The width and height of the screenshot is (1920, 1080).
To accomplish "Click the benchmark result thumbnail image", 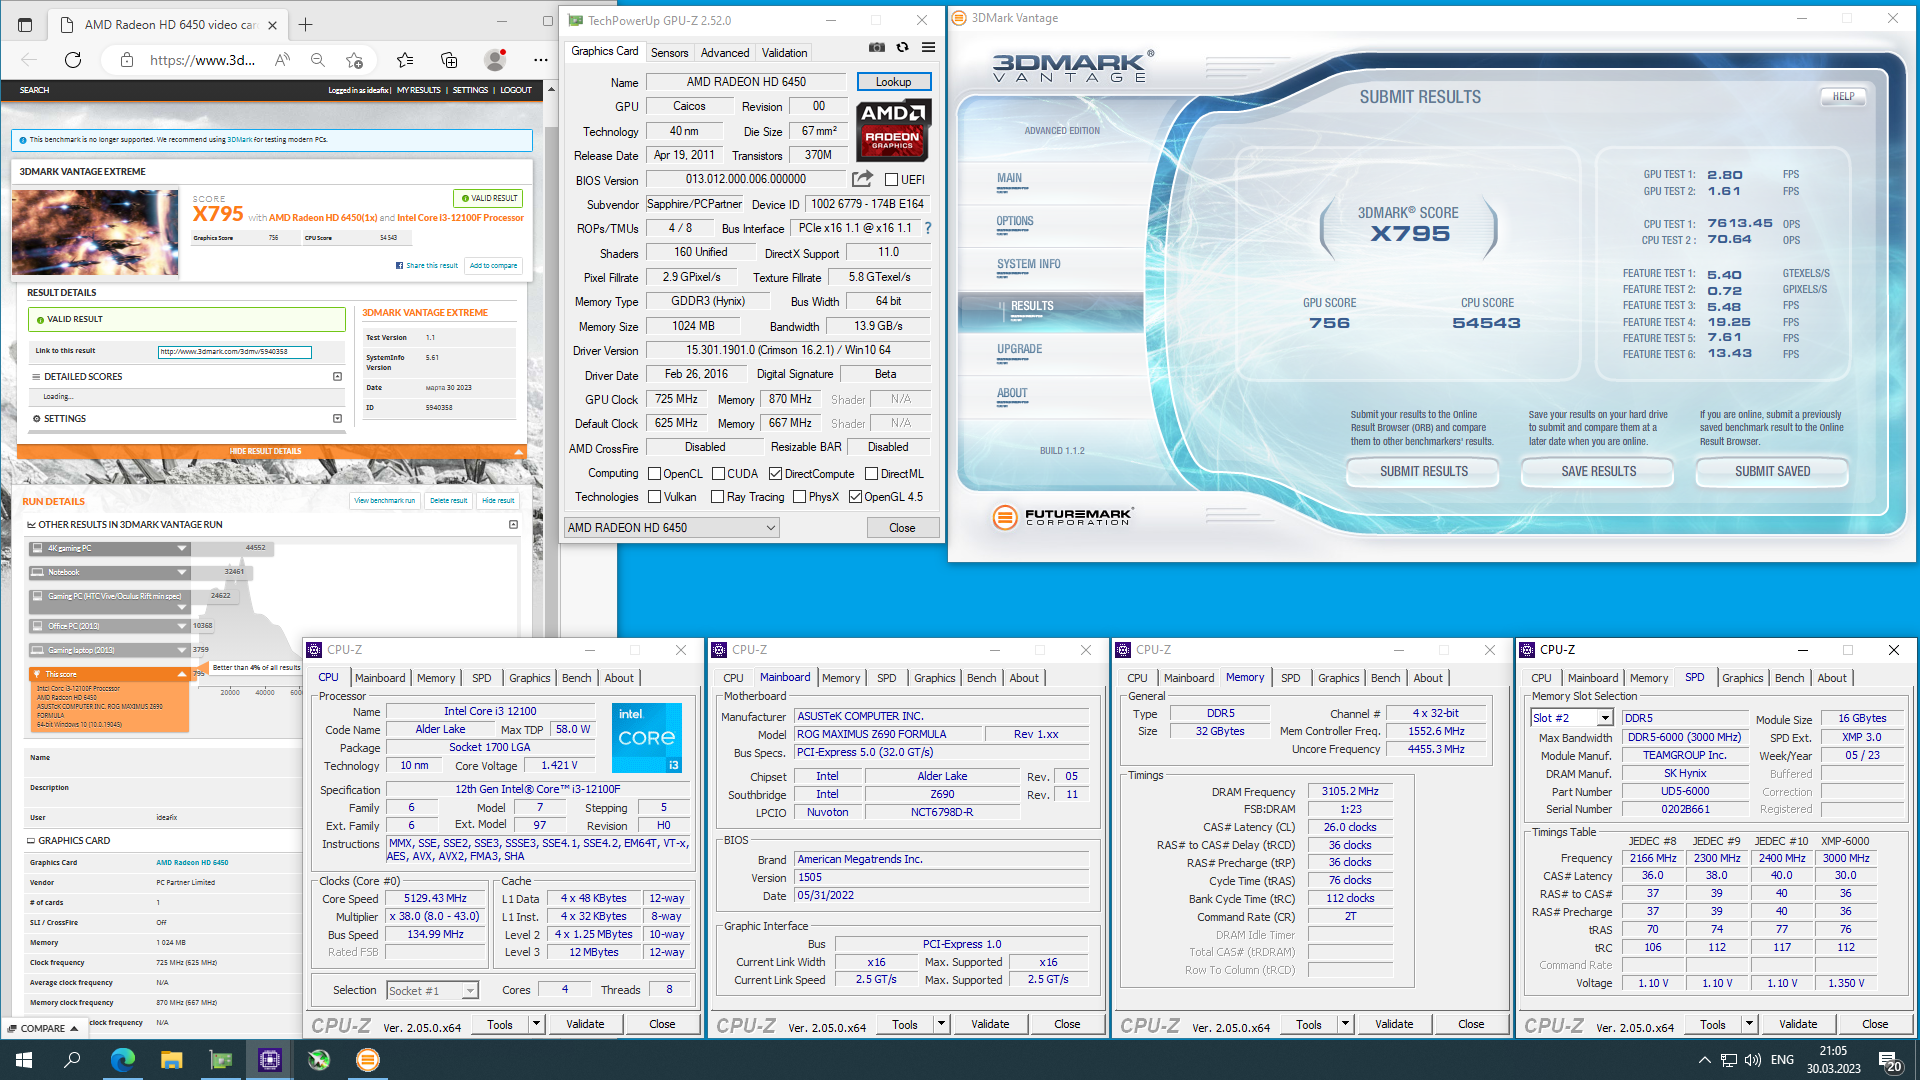I will 95,233.
